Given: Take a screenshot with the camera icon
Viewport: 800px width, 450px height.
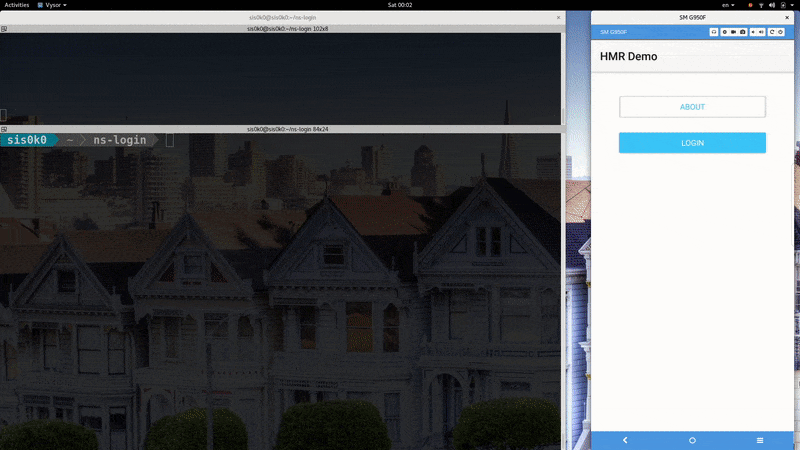Looking at the screenshot, I should pos(743,32).
